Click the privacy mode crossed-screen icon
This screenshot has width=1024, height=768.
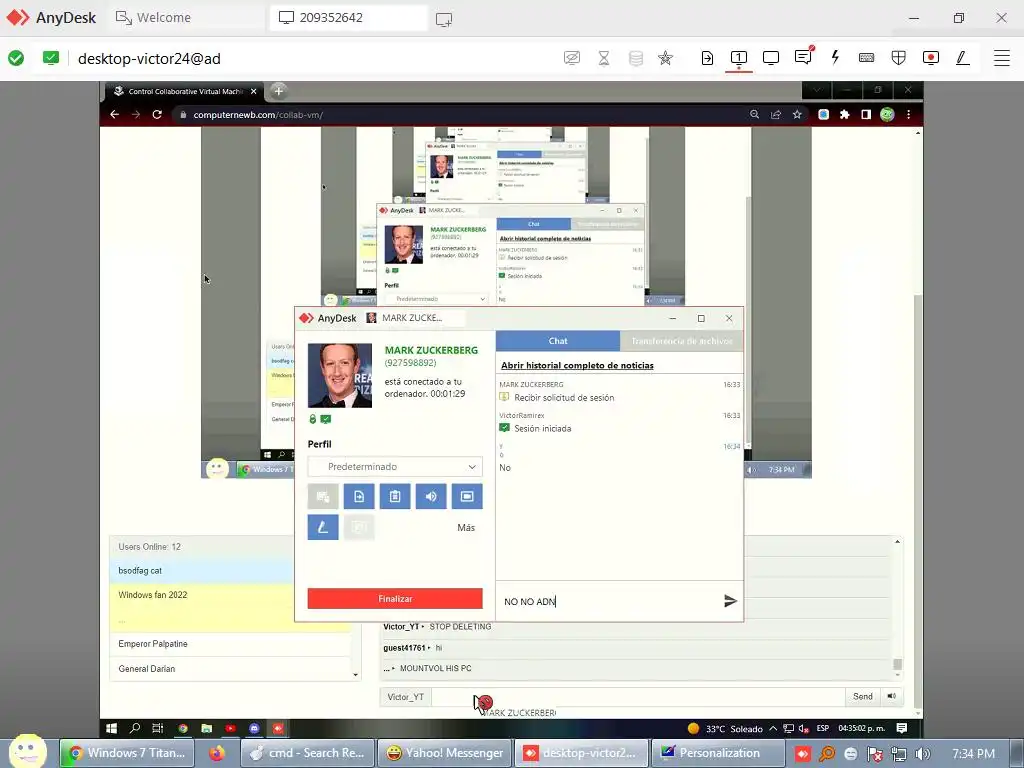click(571, 58)
